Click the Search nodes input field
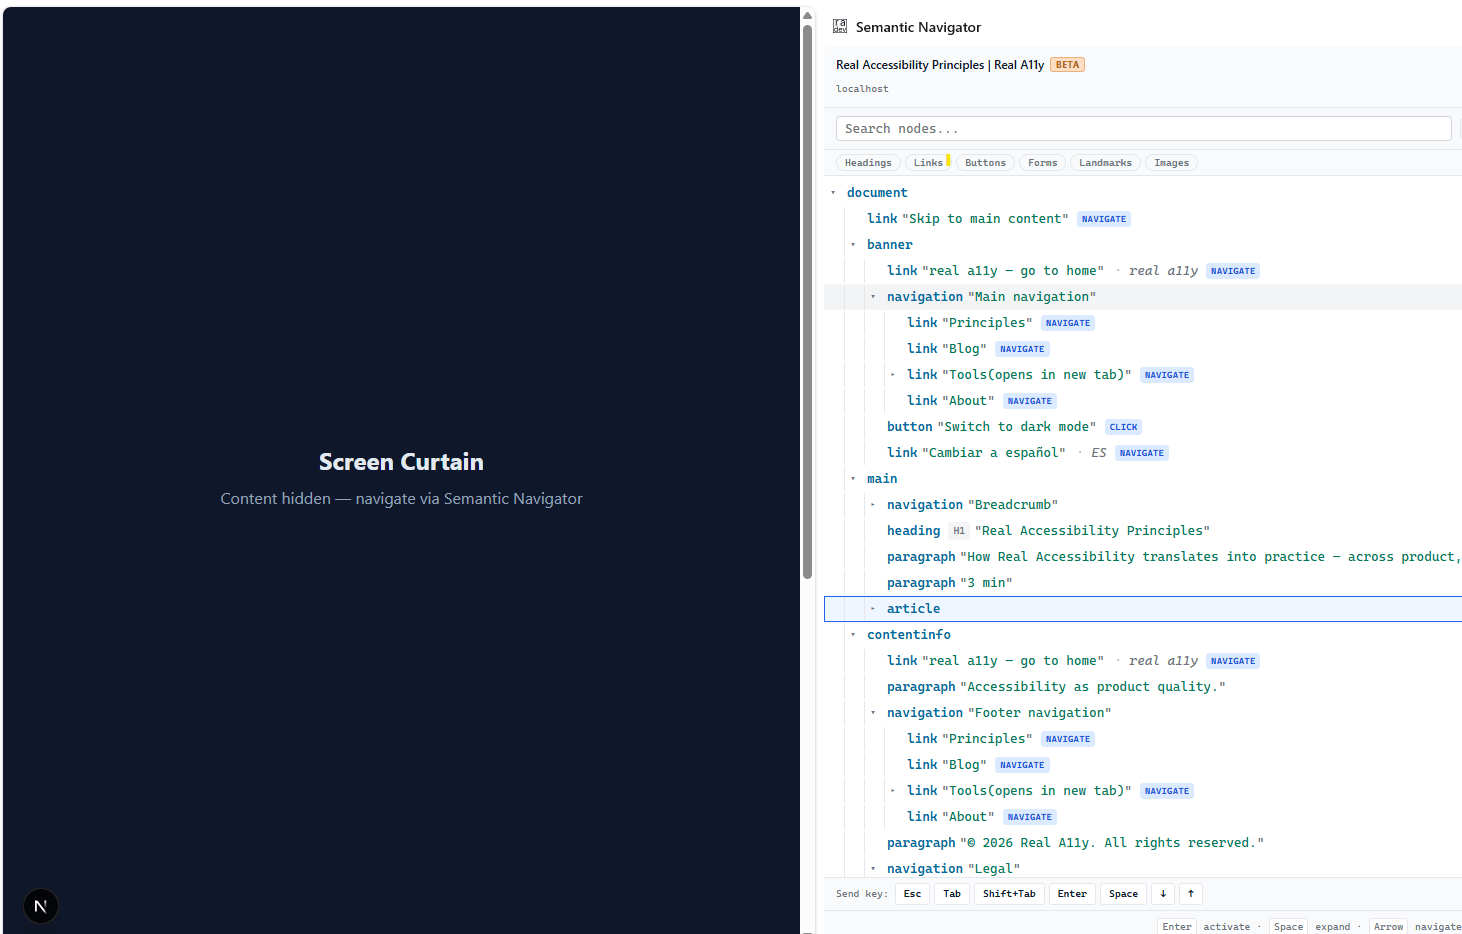Image resolution: width=1462 pixels, height=934 pixels. point(1143,129)
